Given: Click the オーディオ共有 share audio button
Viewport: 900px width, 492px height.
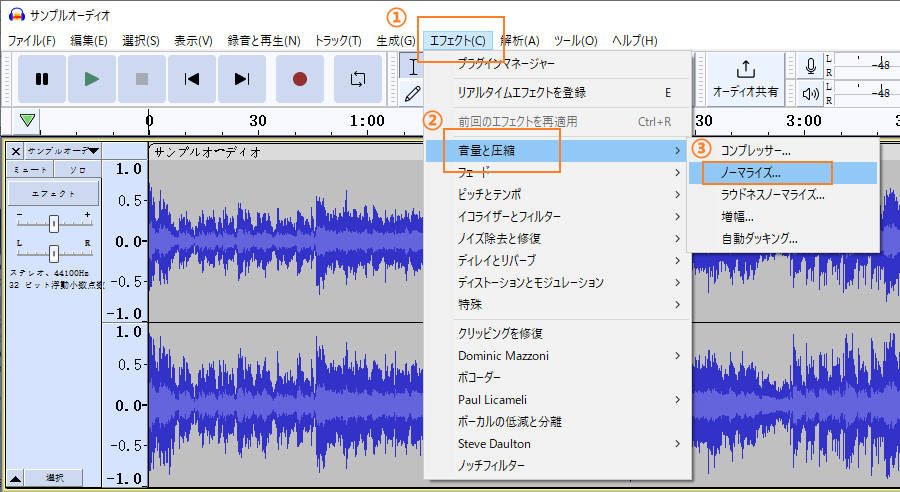Looking at the screenshot, I should point(745,79).
